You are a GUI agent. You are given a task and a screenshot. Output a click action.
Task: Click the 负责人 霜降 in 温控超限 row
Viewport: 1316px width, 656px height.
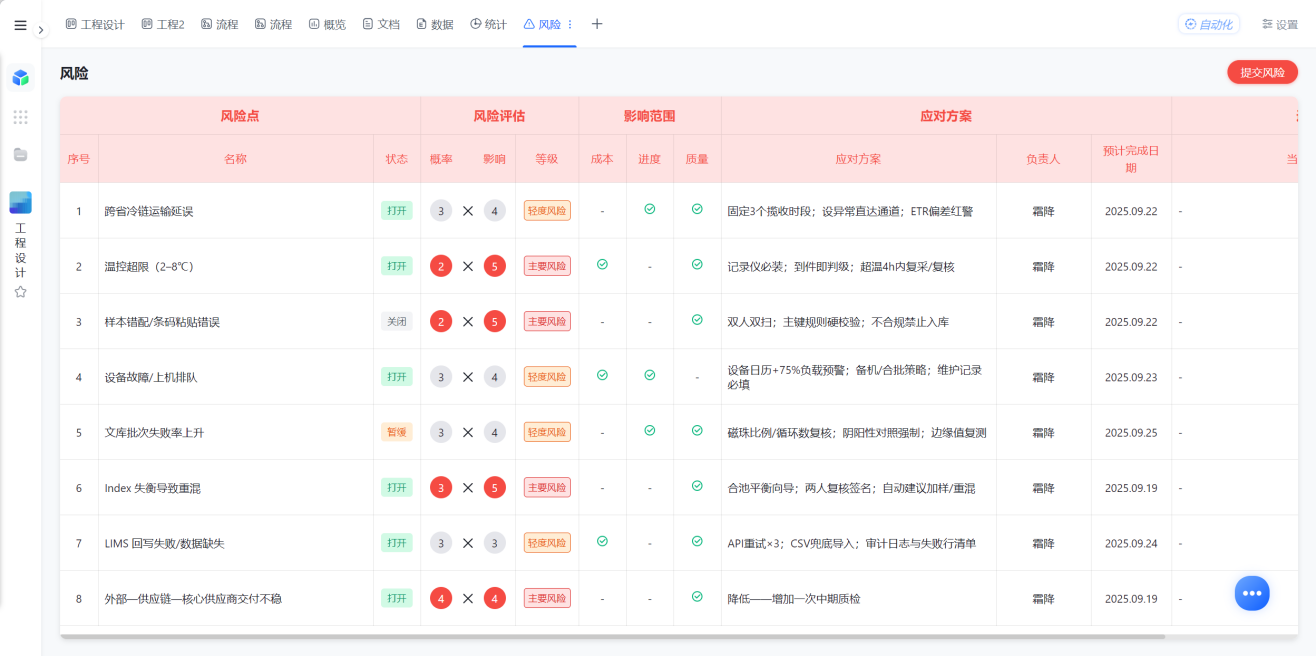(1043, 266)
